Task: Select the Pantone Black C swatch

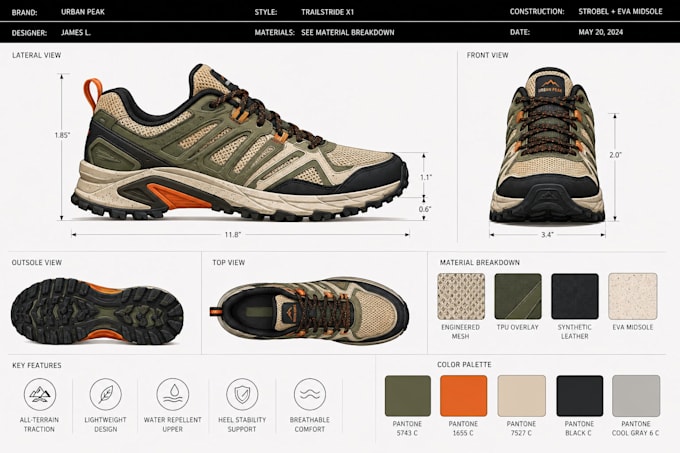Action: click(x=580, y=396)
